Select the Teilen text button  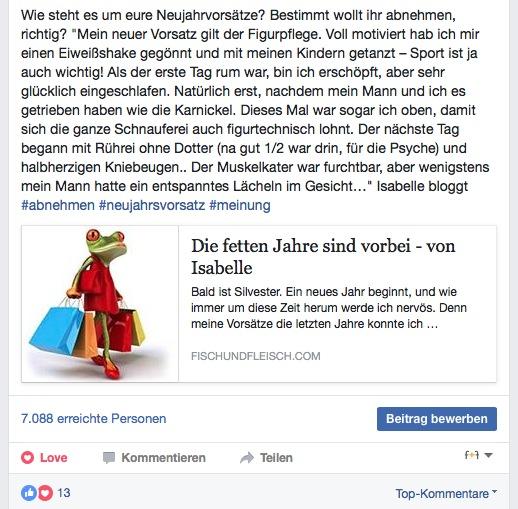coord(276,458)
